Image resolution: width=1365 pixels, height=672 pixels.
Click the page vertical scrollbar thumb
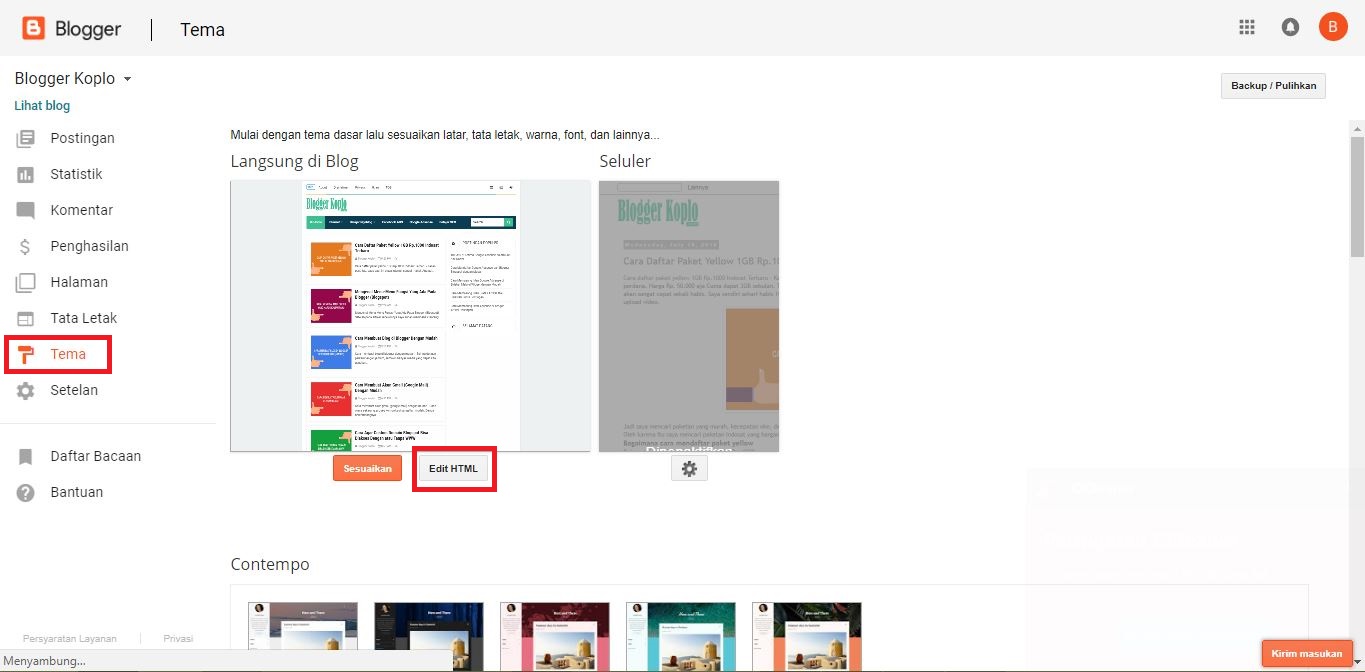coord(1357,197)
